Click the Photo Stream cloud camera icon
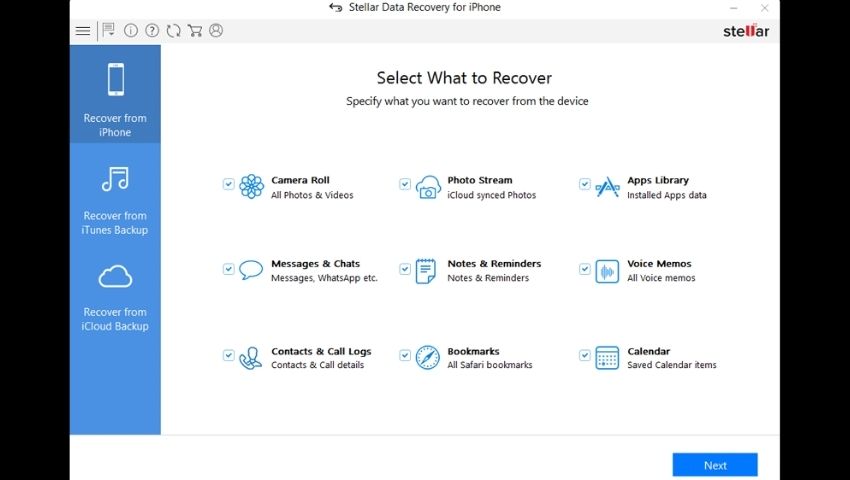Image resolution: width=850 pixels, height=480 pixels. point(428,187)
